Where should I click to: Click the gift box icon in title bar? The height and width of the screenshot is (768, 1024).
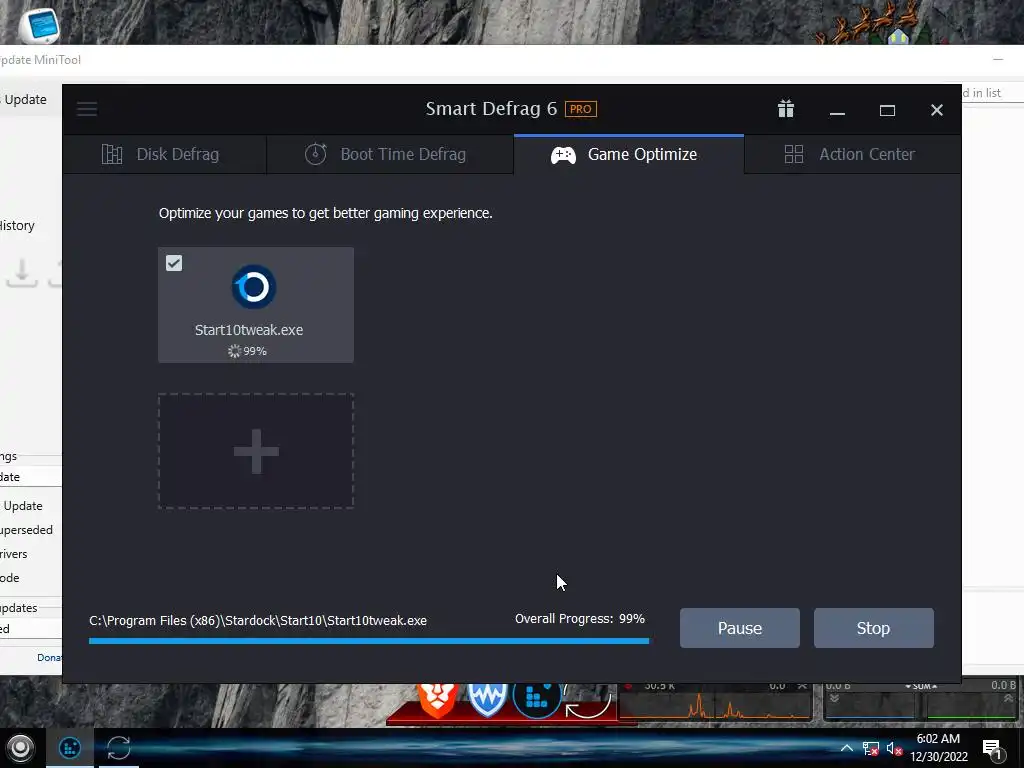tap(786, 109)
